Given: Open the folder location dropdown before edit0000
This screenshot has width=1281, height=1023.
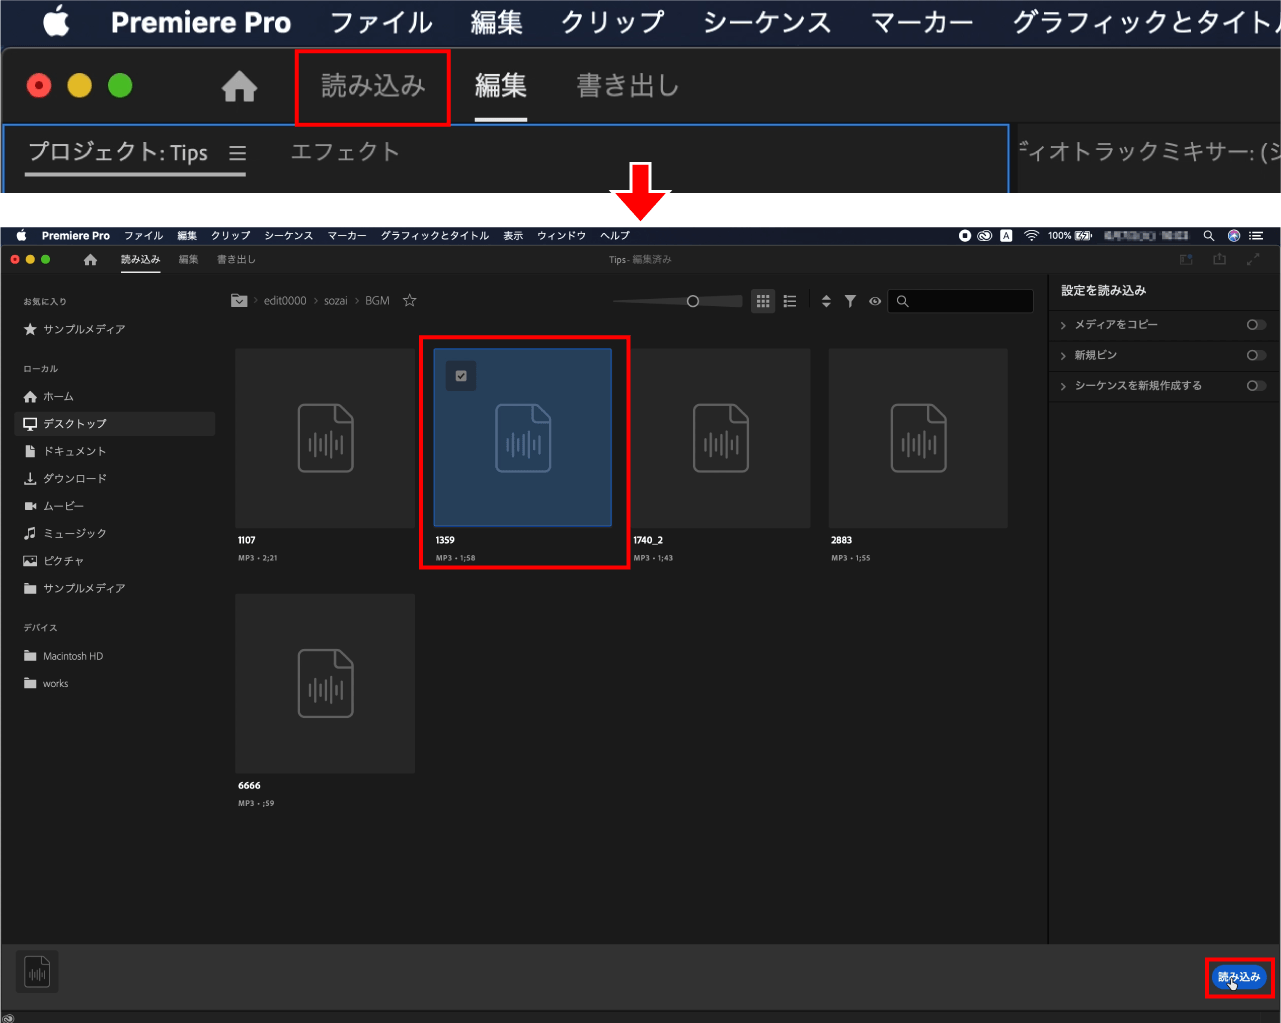Looking at the screenshot, I should [x=239, y=300].
